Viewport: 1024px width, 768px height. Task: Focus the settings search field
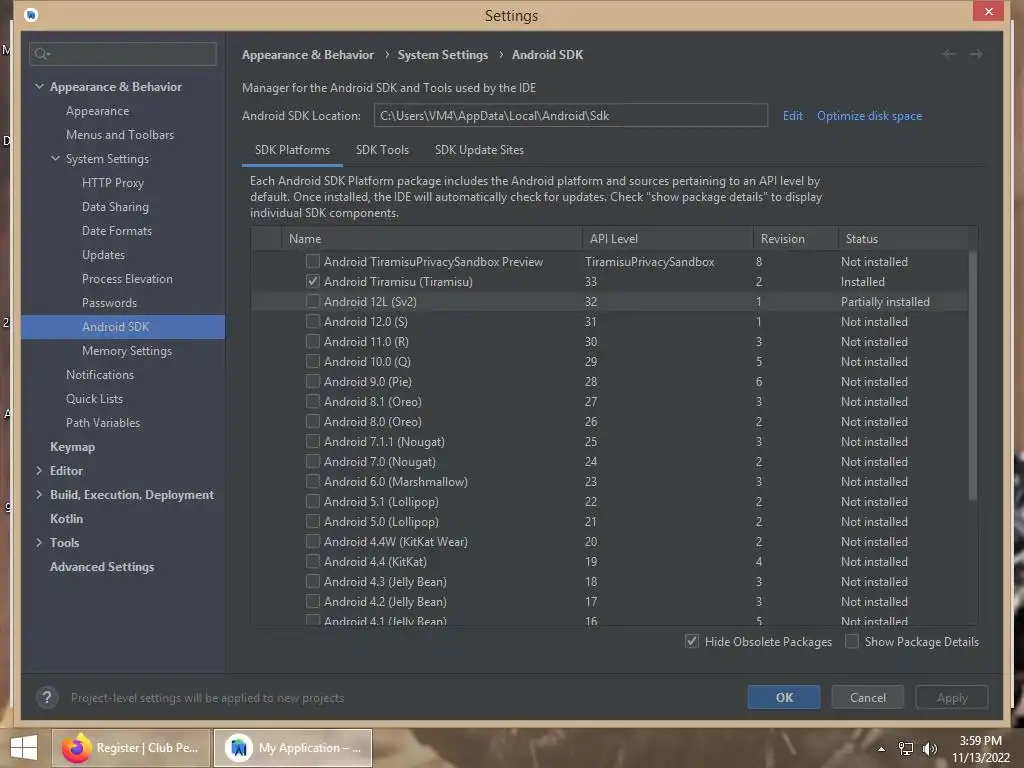point(123,54)
